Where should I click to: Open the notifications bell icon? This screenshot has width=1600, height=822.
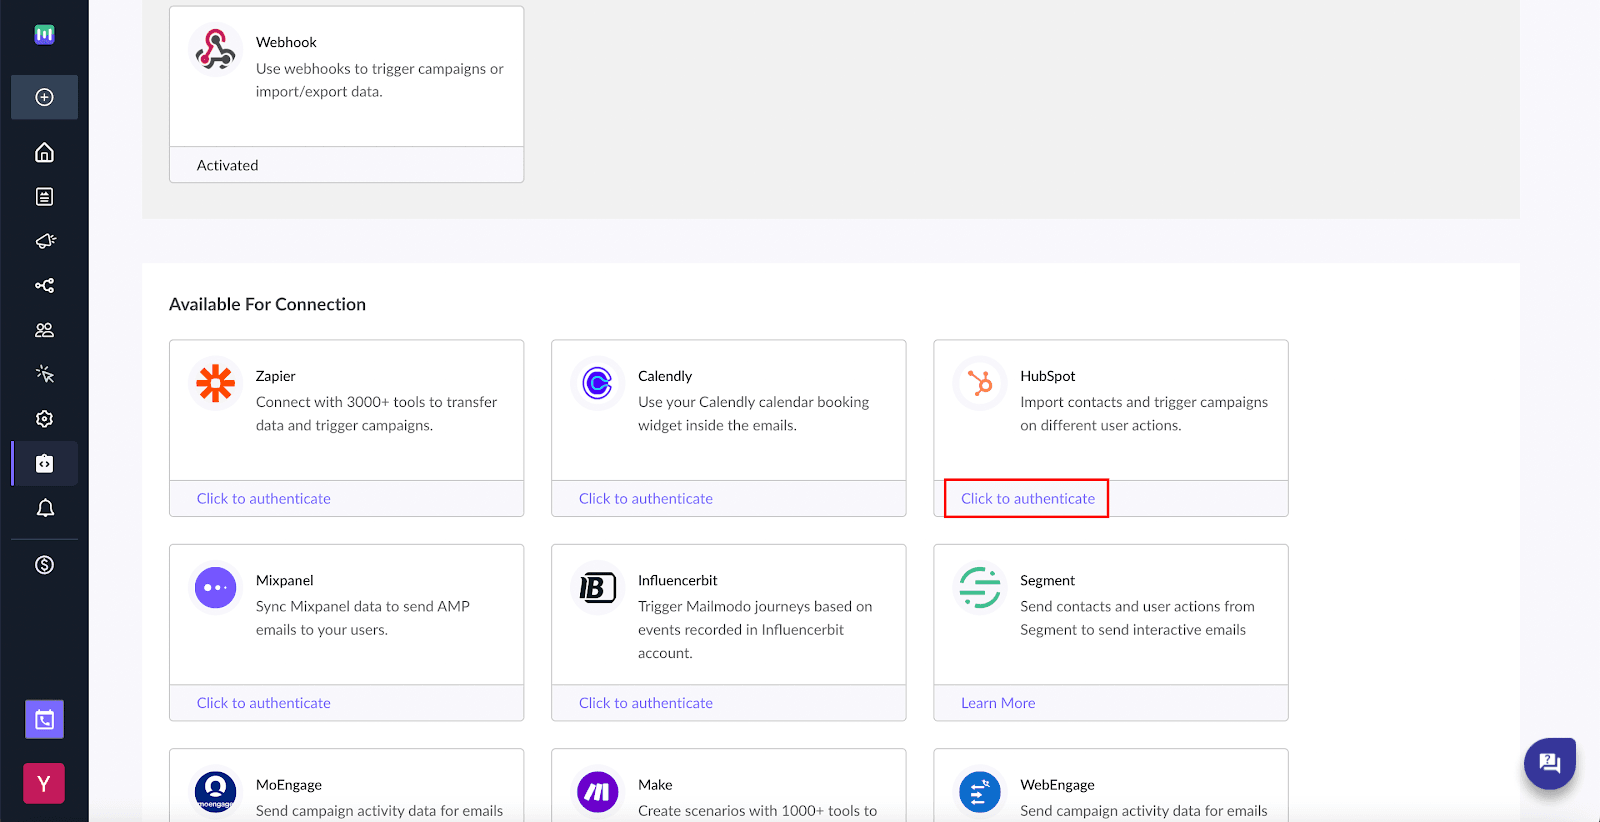coord(45,508)
